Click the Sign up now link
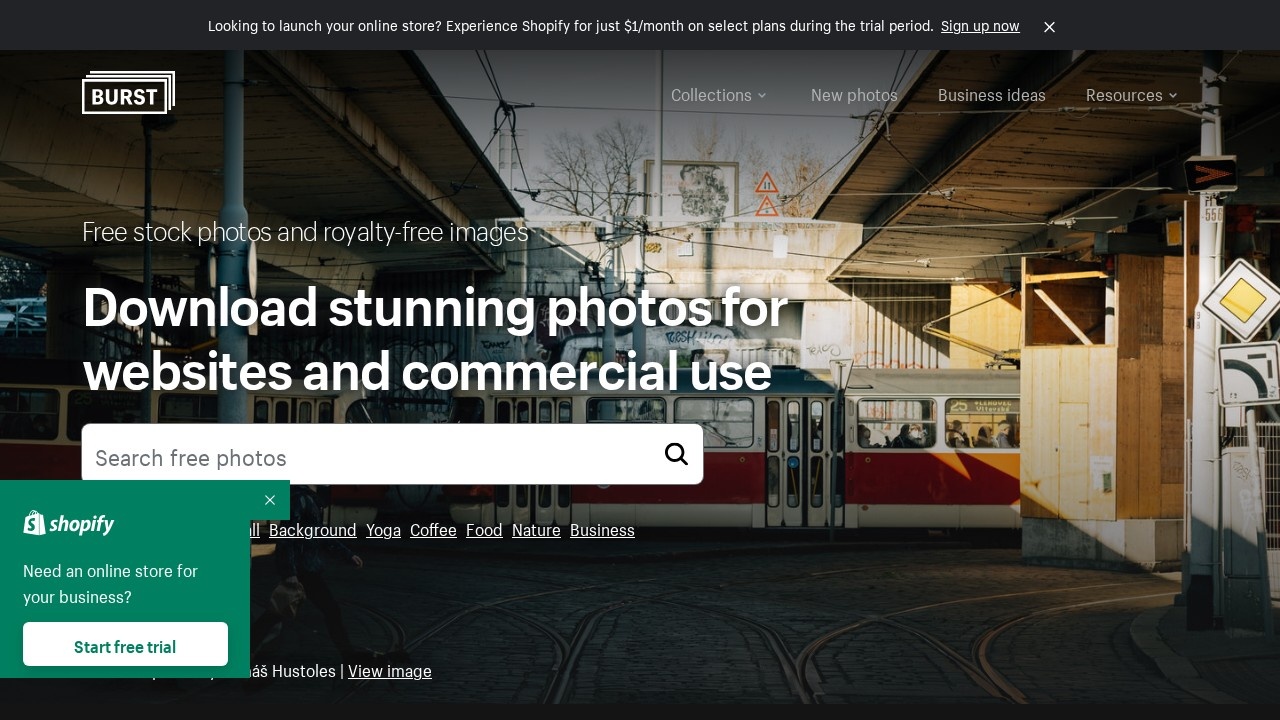This screenshot has height=720, width=1280. click(979, 26)
